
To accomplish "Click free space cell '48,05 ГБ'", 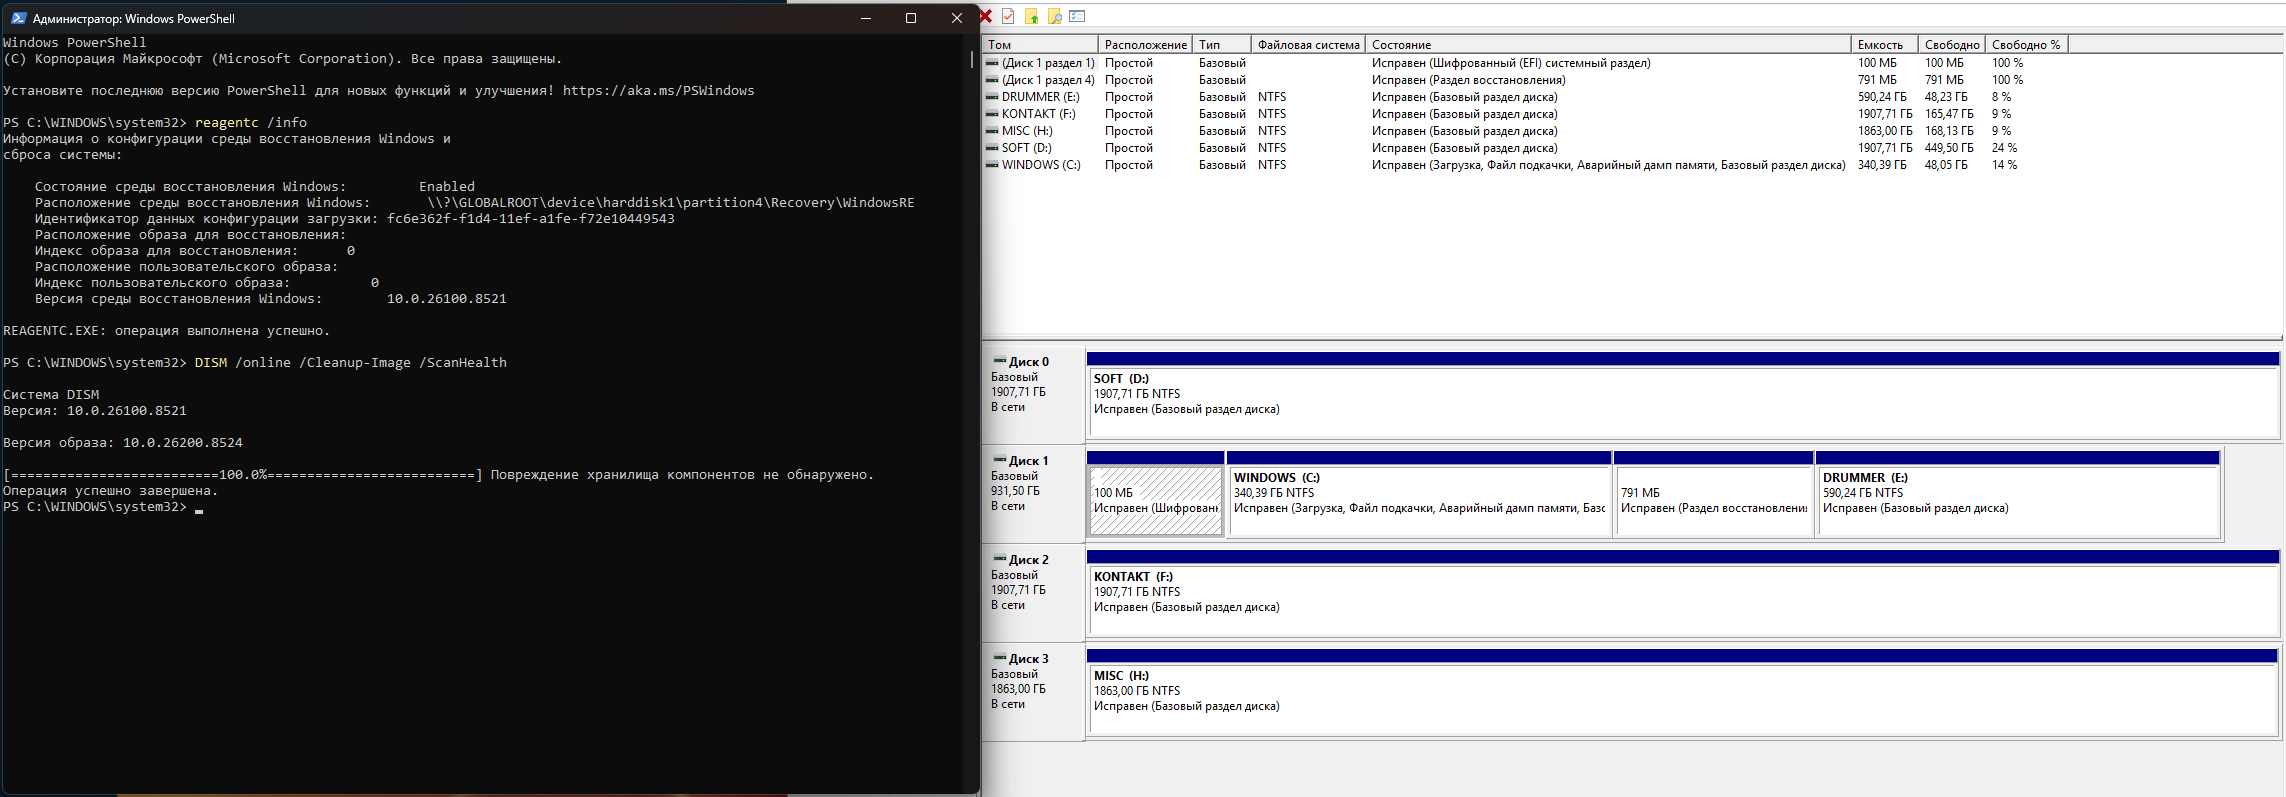I will click(x=1946, y=165).
